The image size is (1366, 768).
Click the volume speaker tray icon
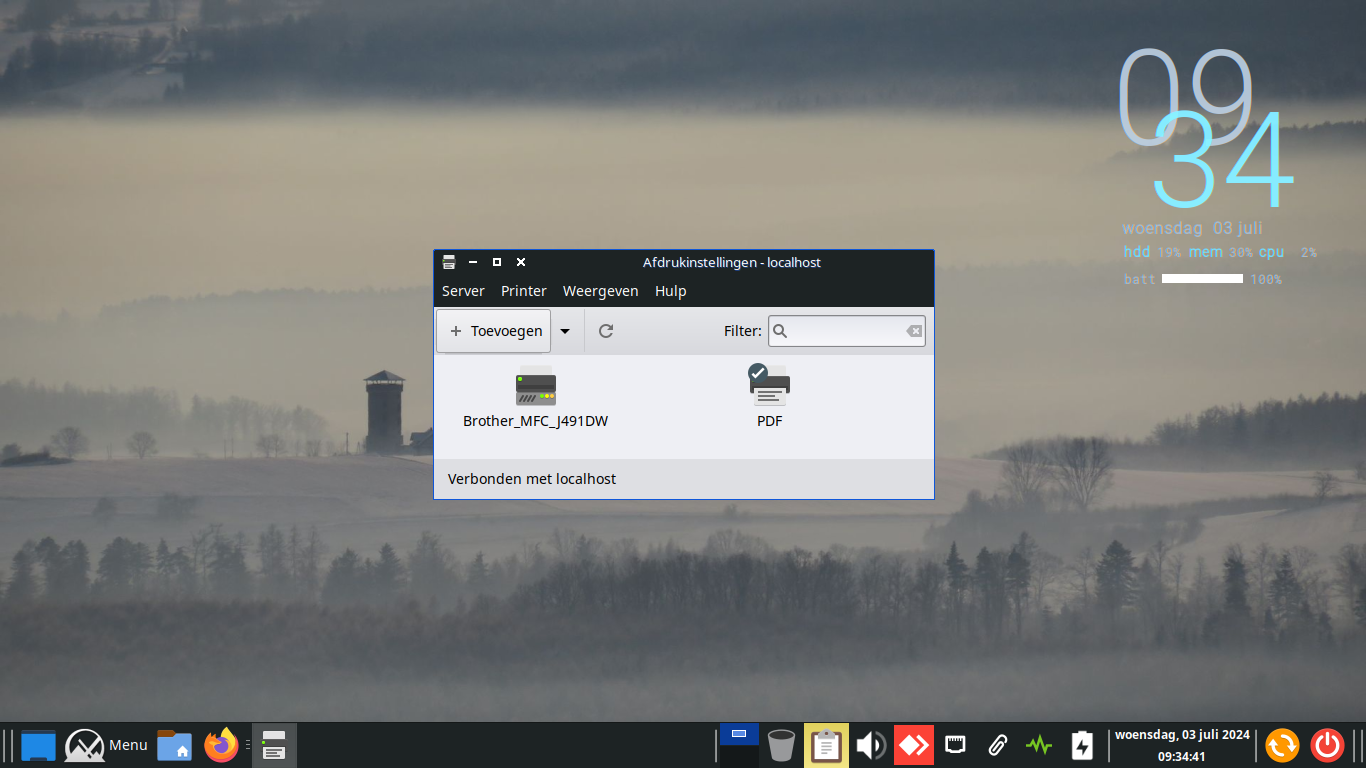pos(870,745)
